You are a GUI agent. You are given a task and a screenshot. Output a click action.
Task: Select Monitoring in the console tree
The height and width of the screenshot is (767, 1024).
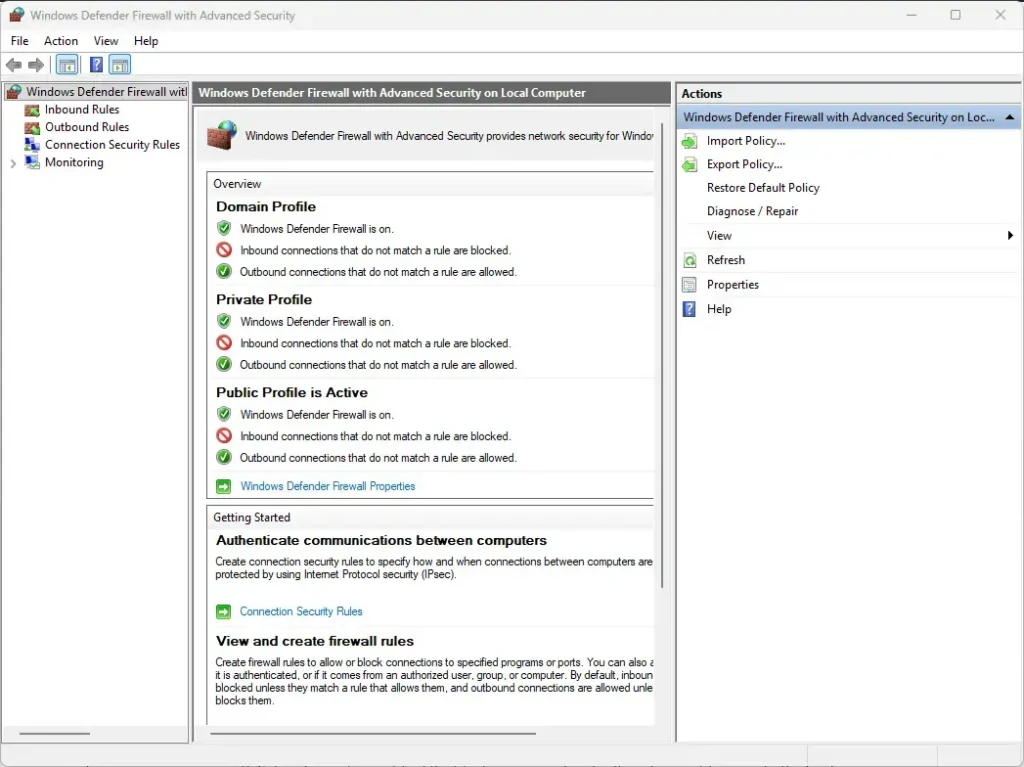click(x=74, y=163)
